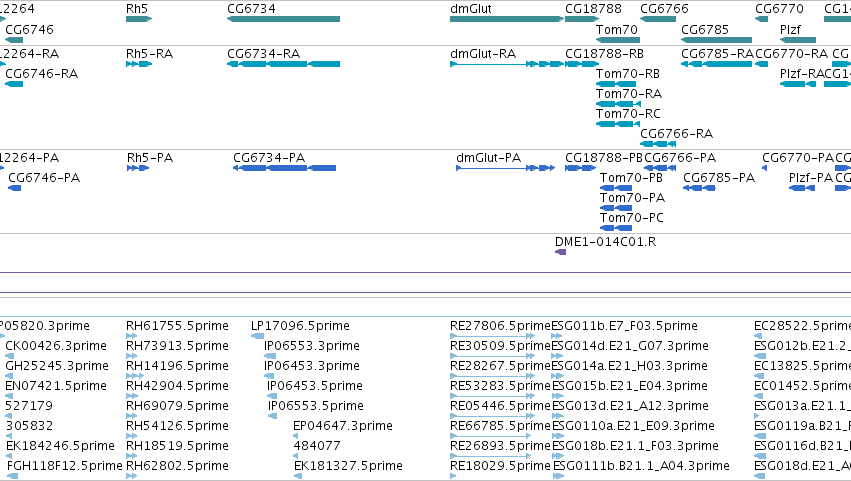
Task: Click transcript CG6770-RA
Action: (761, 64)
